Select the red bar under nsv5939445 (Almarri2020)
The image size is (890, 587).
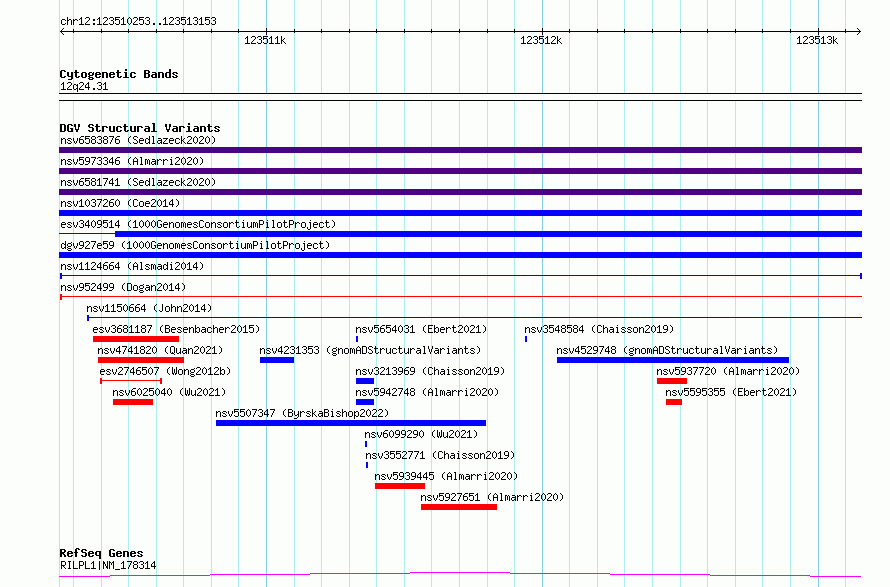click(x=400, y=486)
